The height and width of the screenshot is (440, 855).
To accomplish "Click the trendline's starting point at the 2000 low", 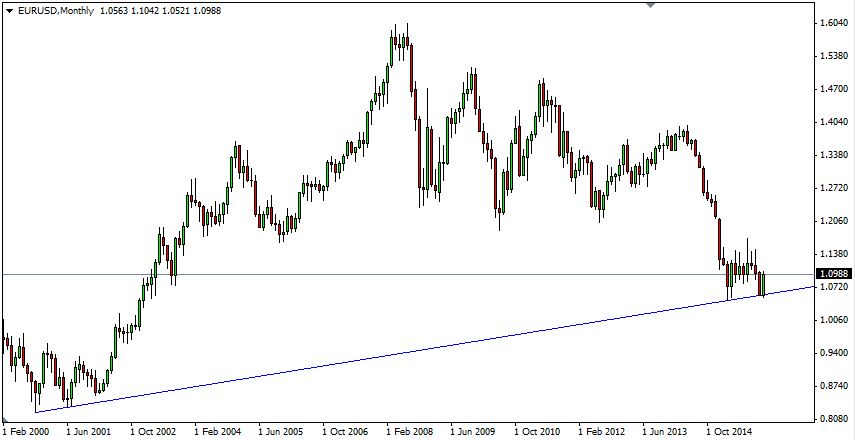I will pos(35,411).
